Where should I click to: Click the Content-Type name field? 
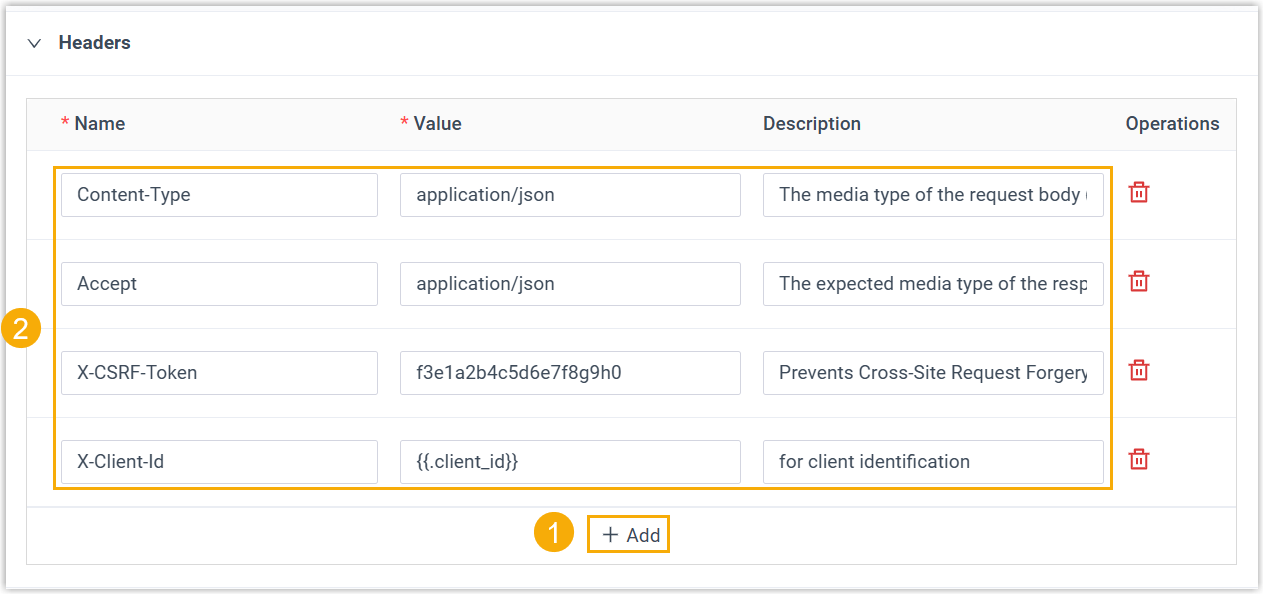pos(219,195)
